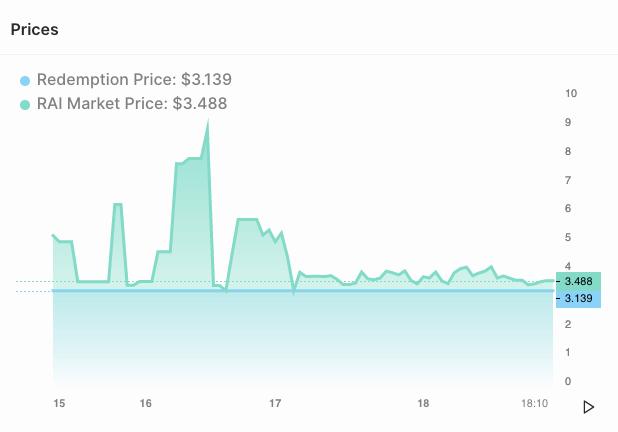
Task: Click date label 15 on time axis
Action: 59,403
